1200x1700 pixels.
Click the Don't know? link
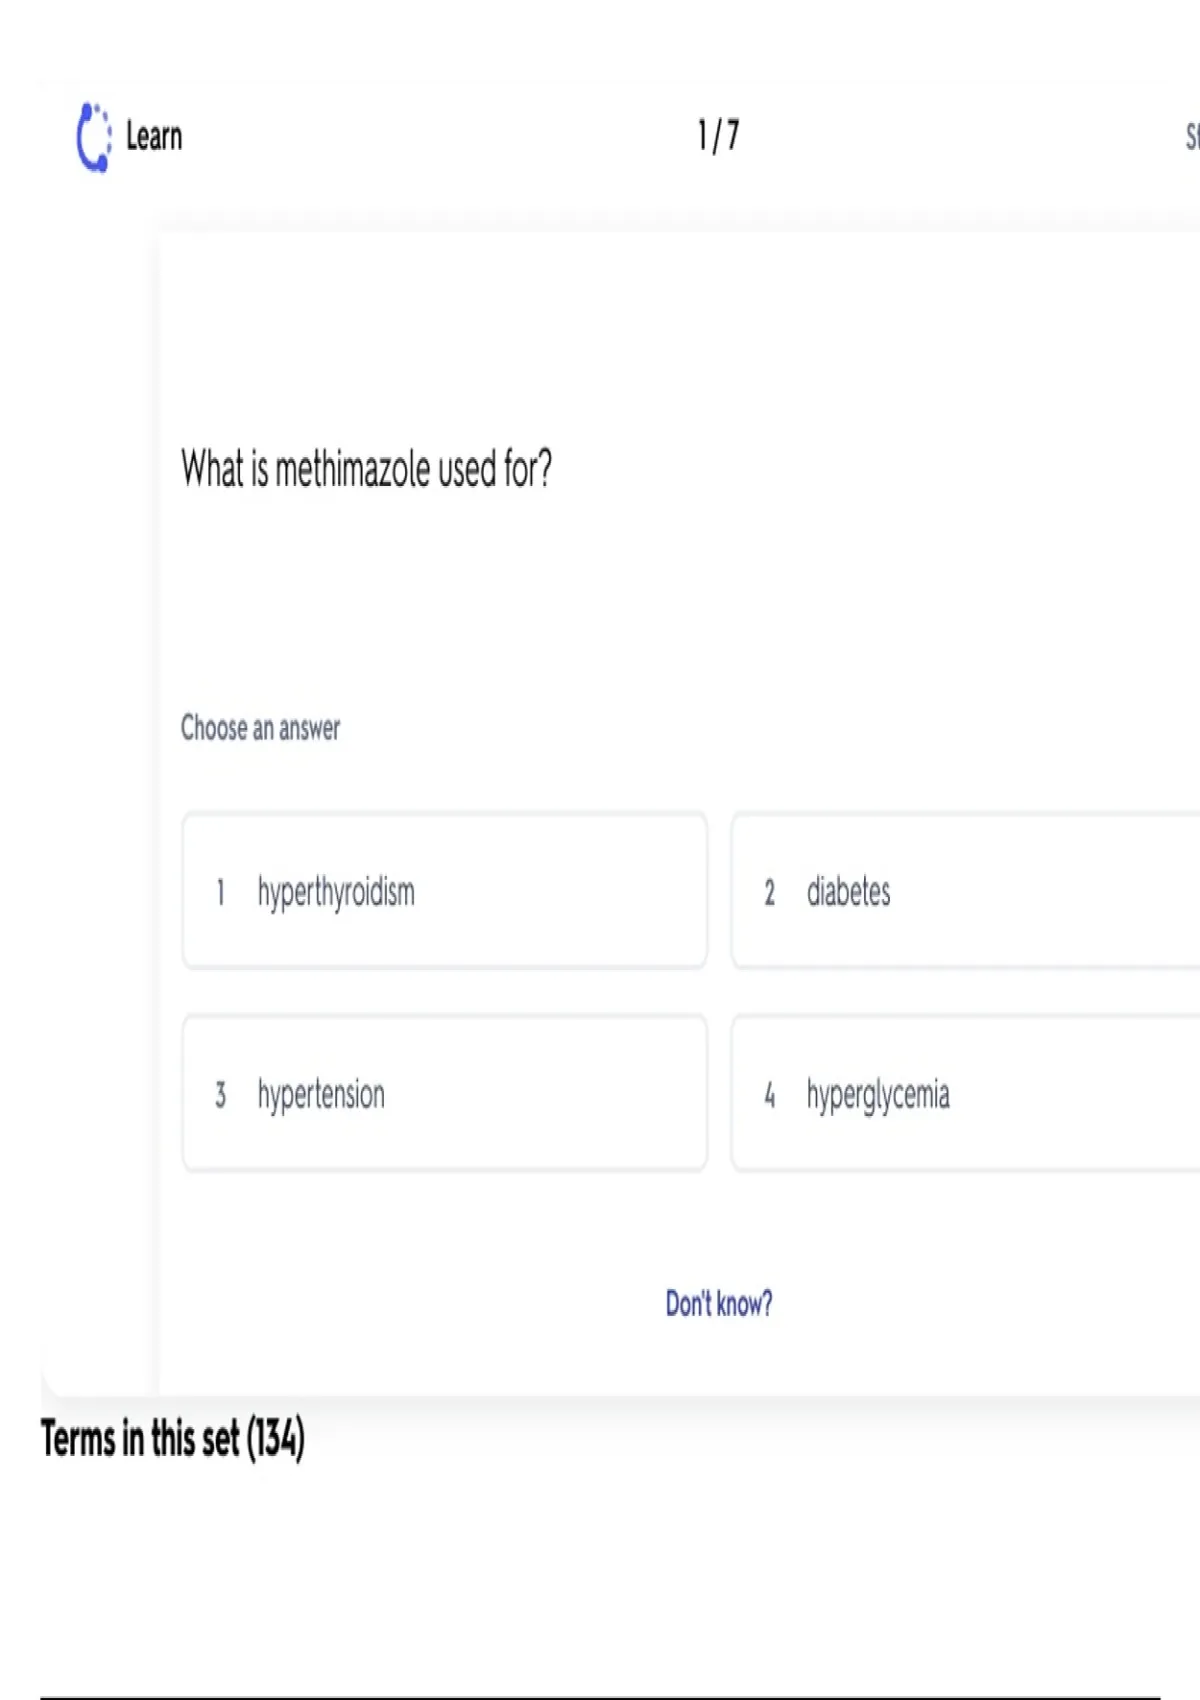[718, 1304]
